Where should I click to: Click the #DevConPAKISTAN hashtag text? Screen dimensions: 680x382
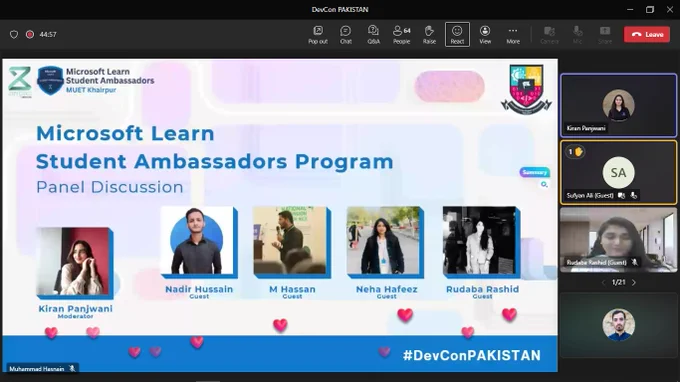pos(471,356)
